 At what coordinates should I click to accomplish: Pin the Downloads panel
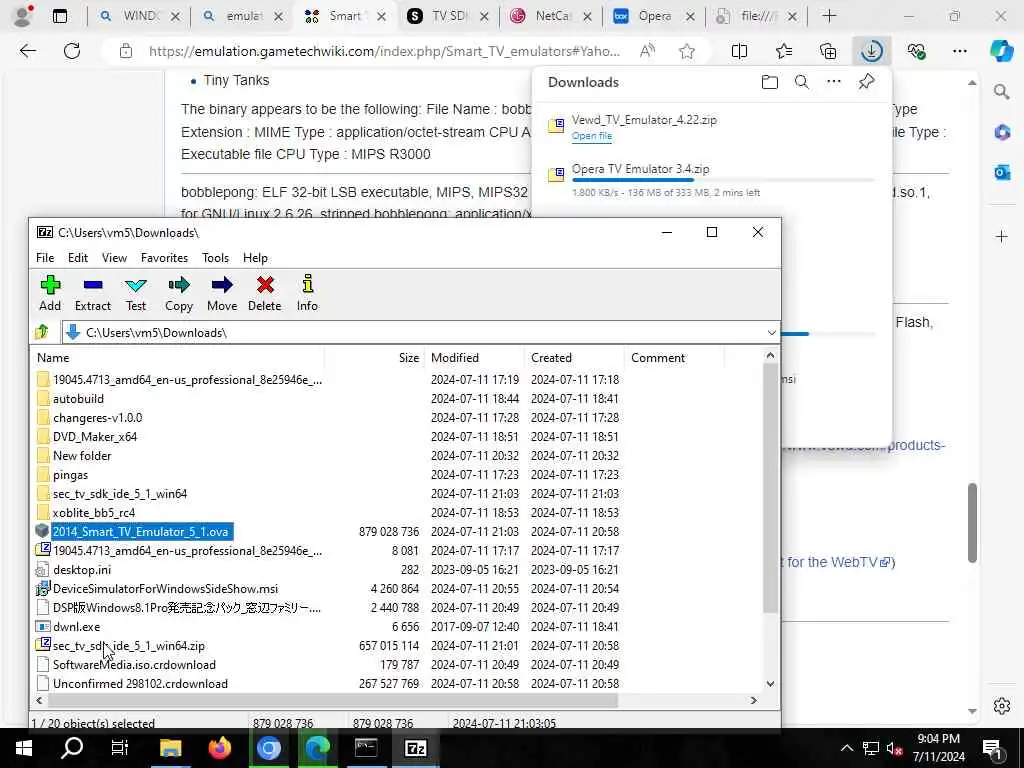(x=867, y=82)
